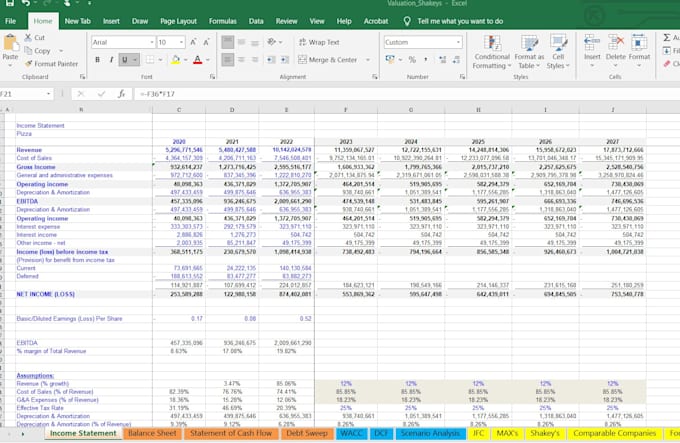
Task: Open the Debt Sweep worksheet
Action: click(x=307, y=433)
